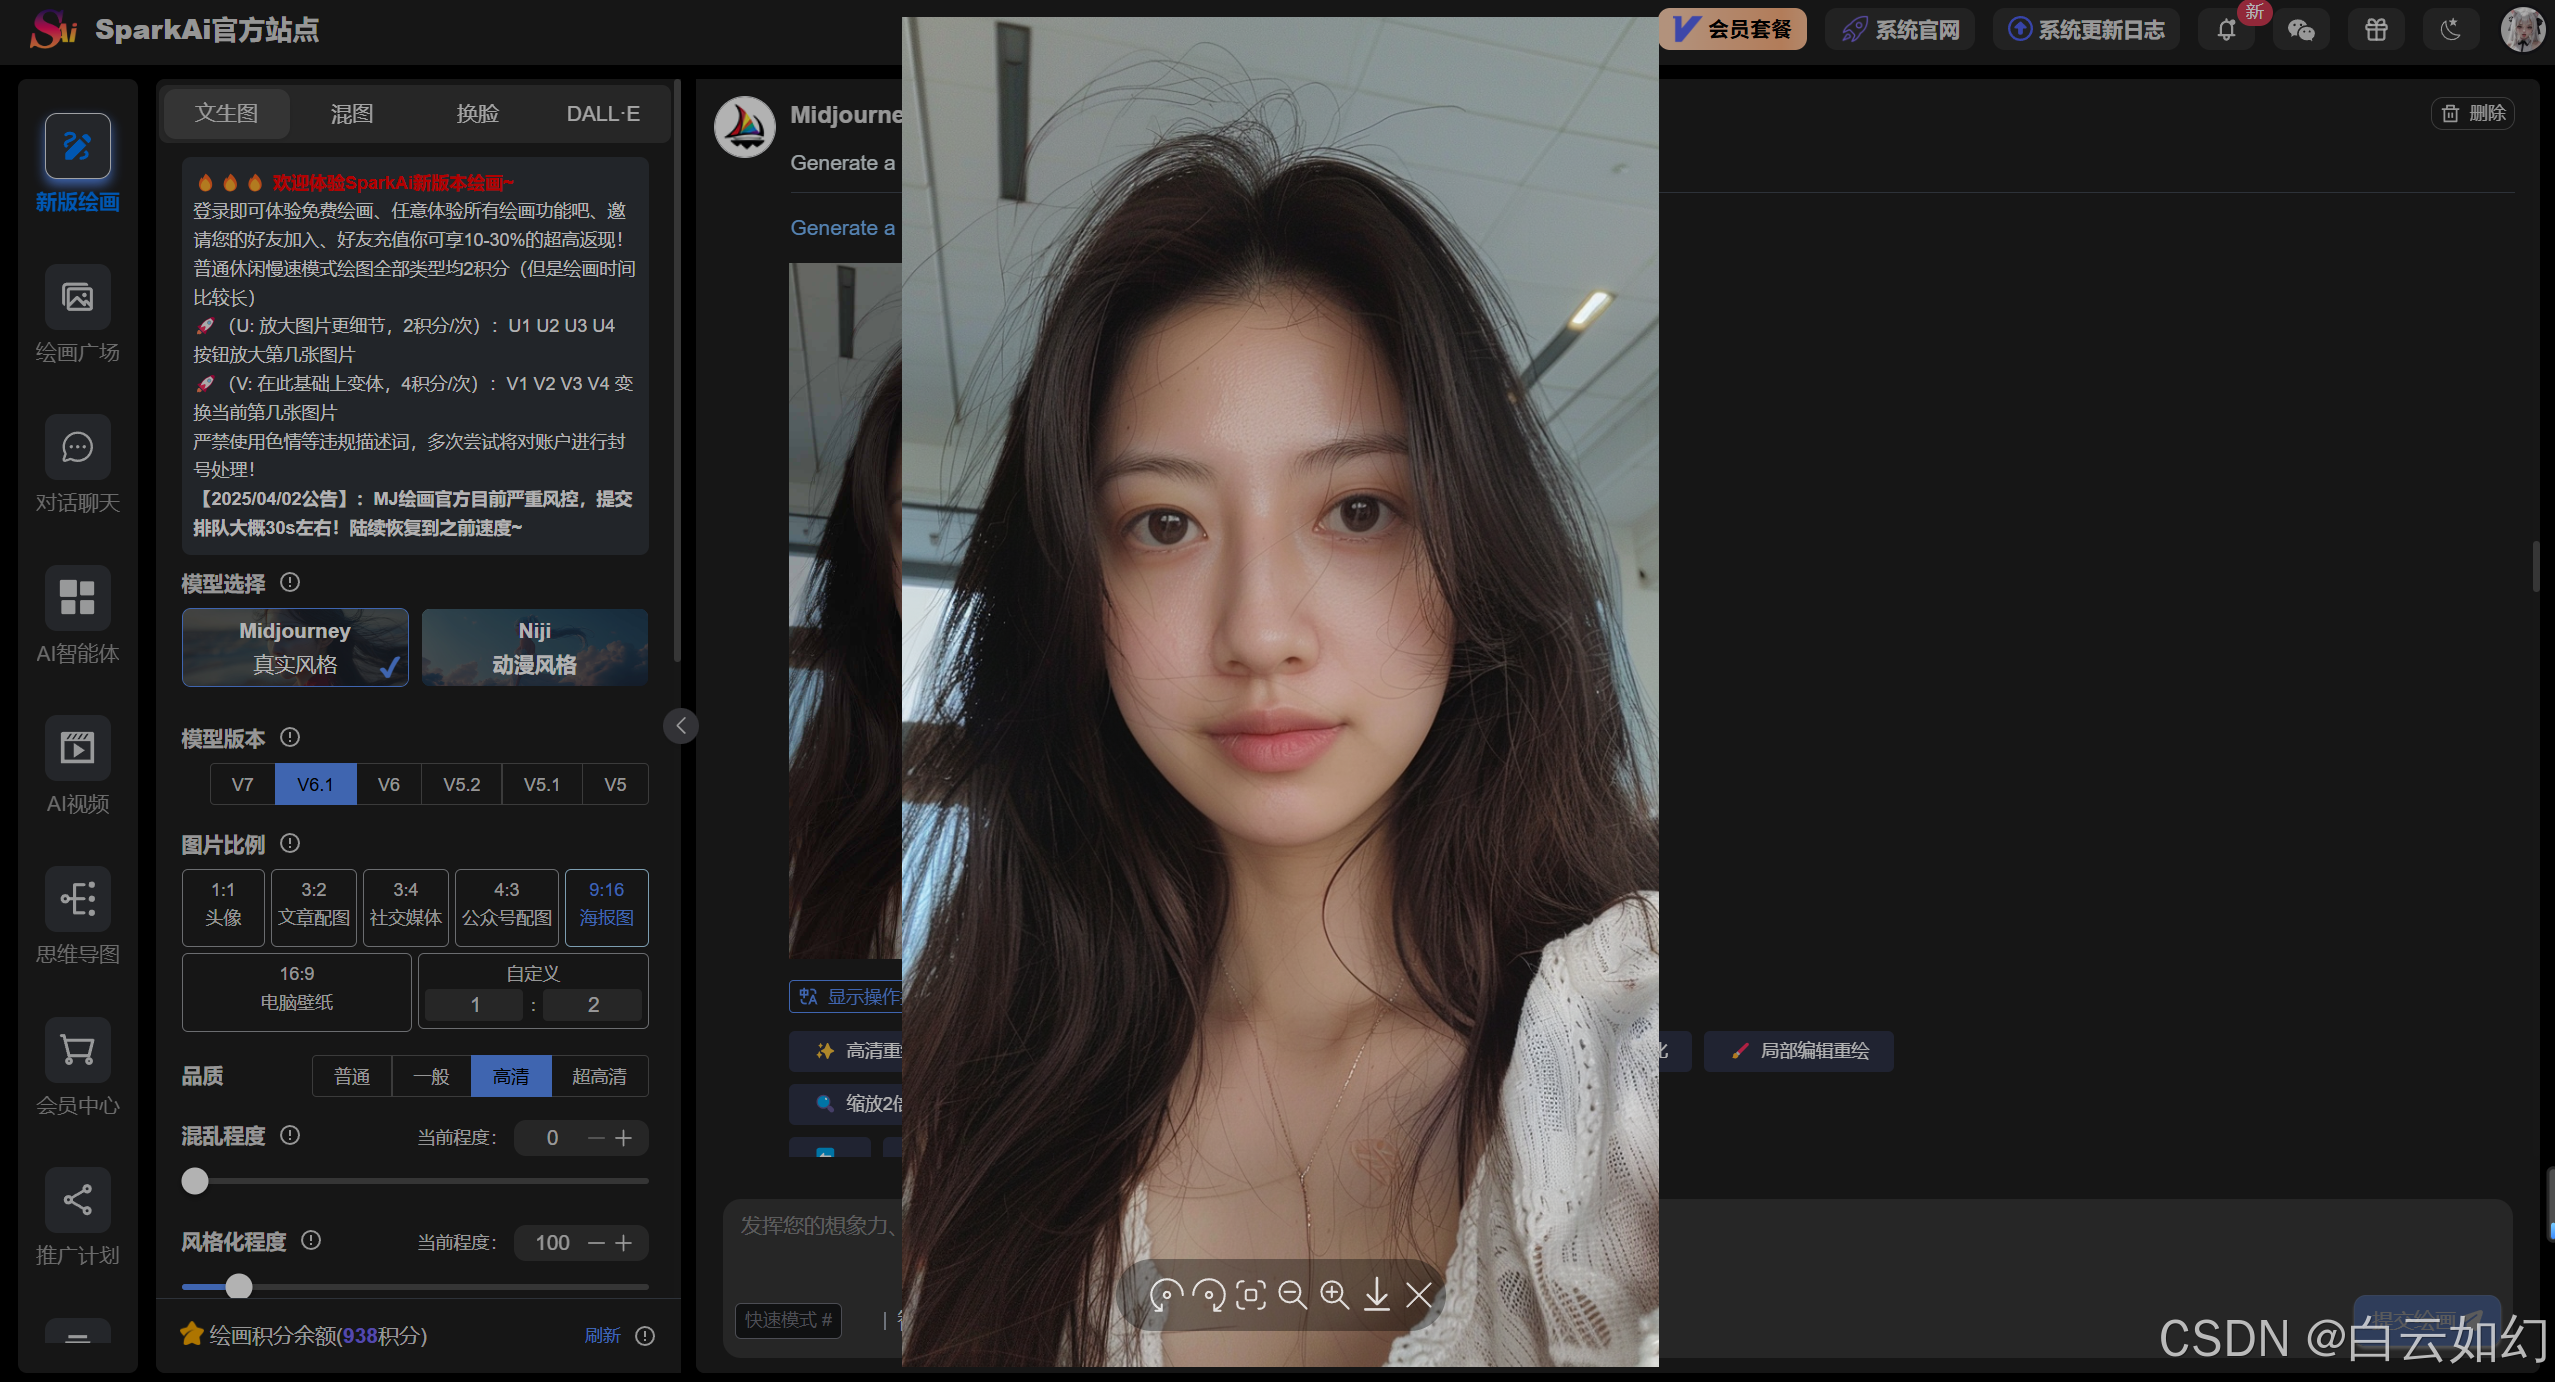
Task: Download the previewed image
Action: pos(1376,1295)
